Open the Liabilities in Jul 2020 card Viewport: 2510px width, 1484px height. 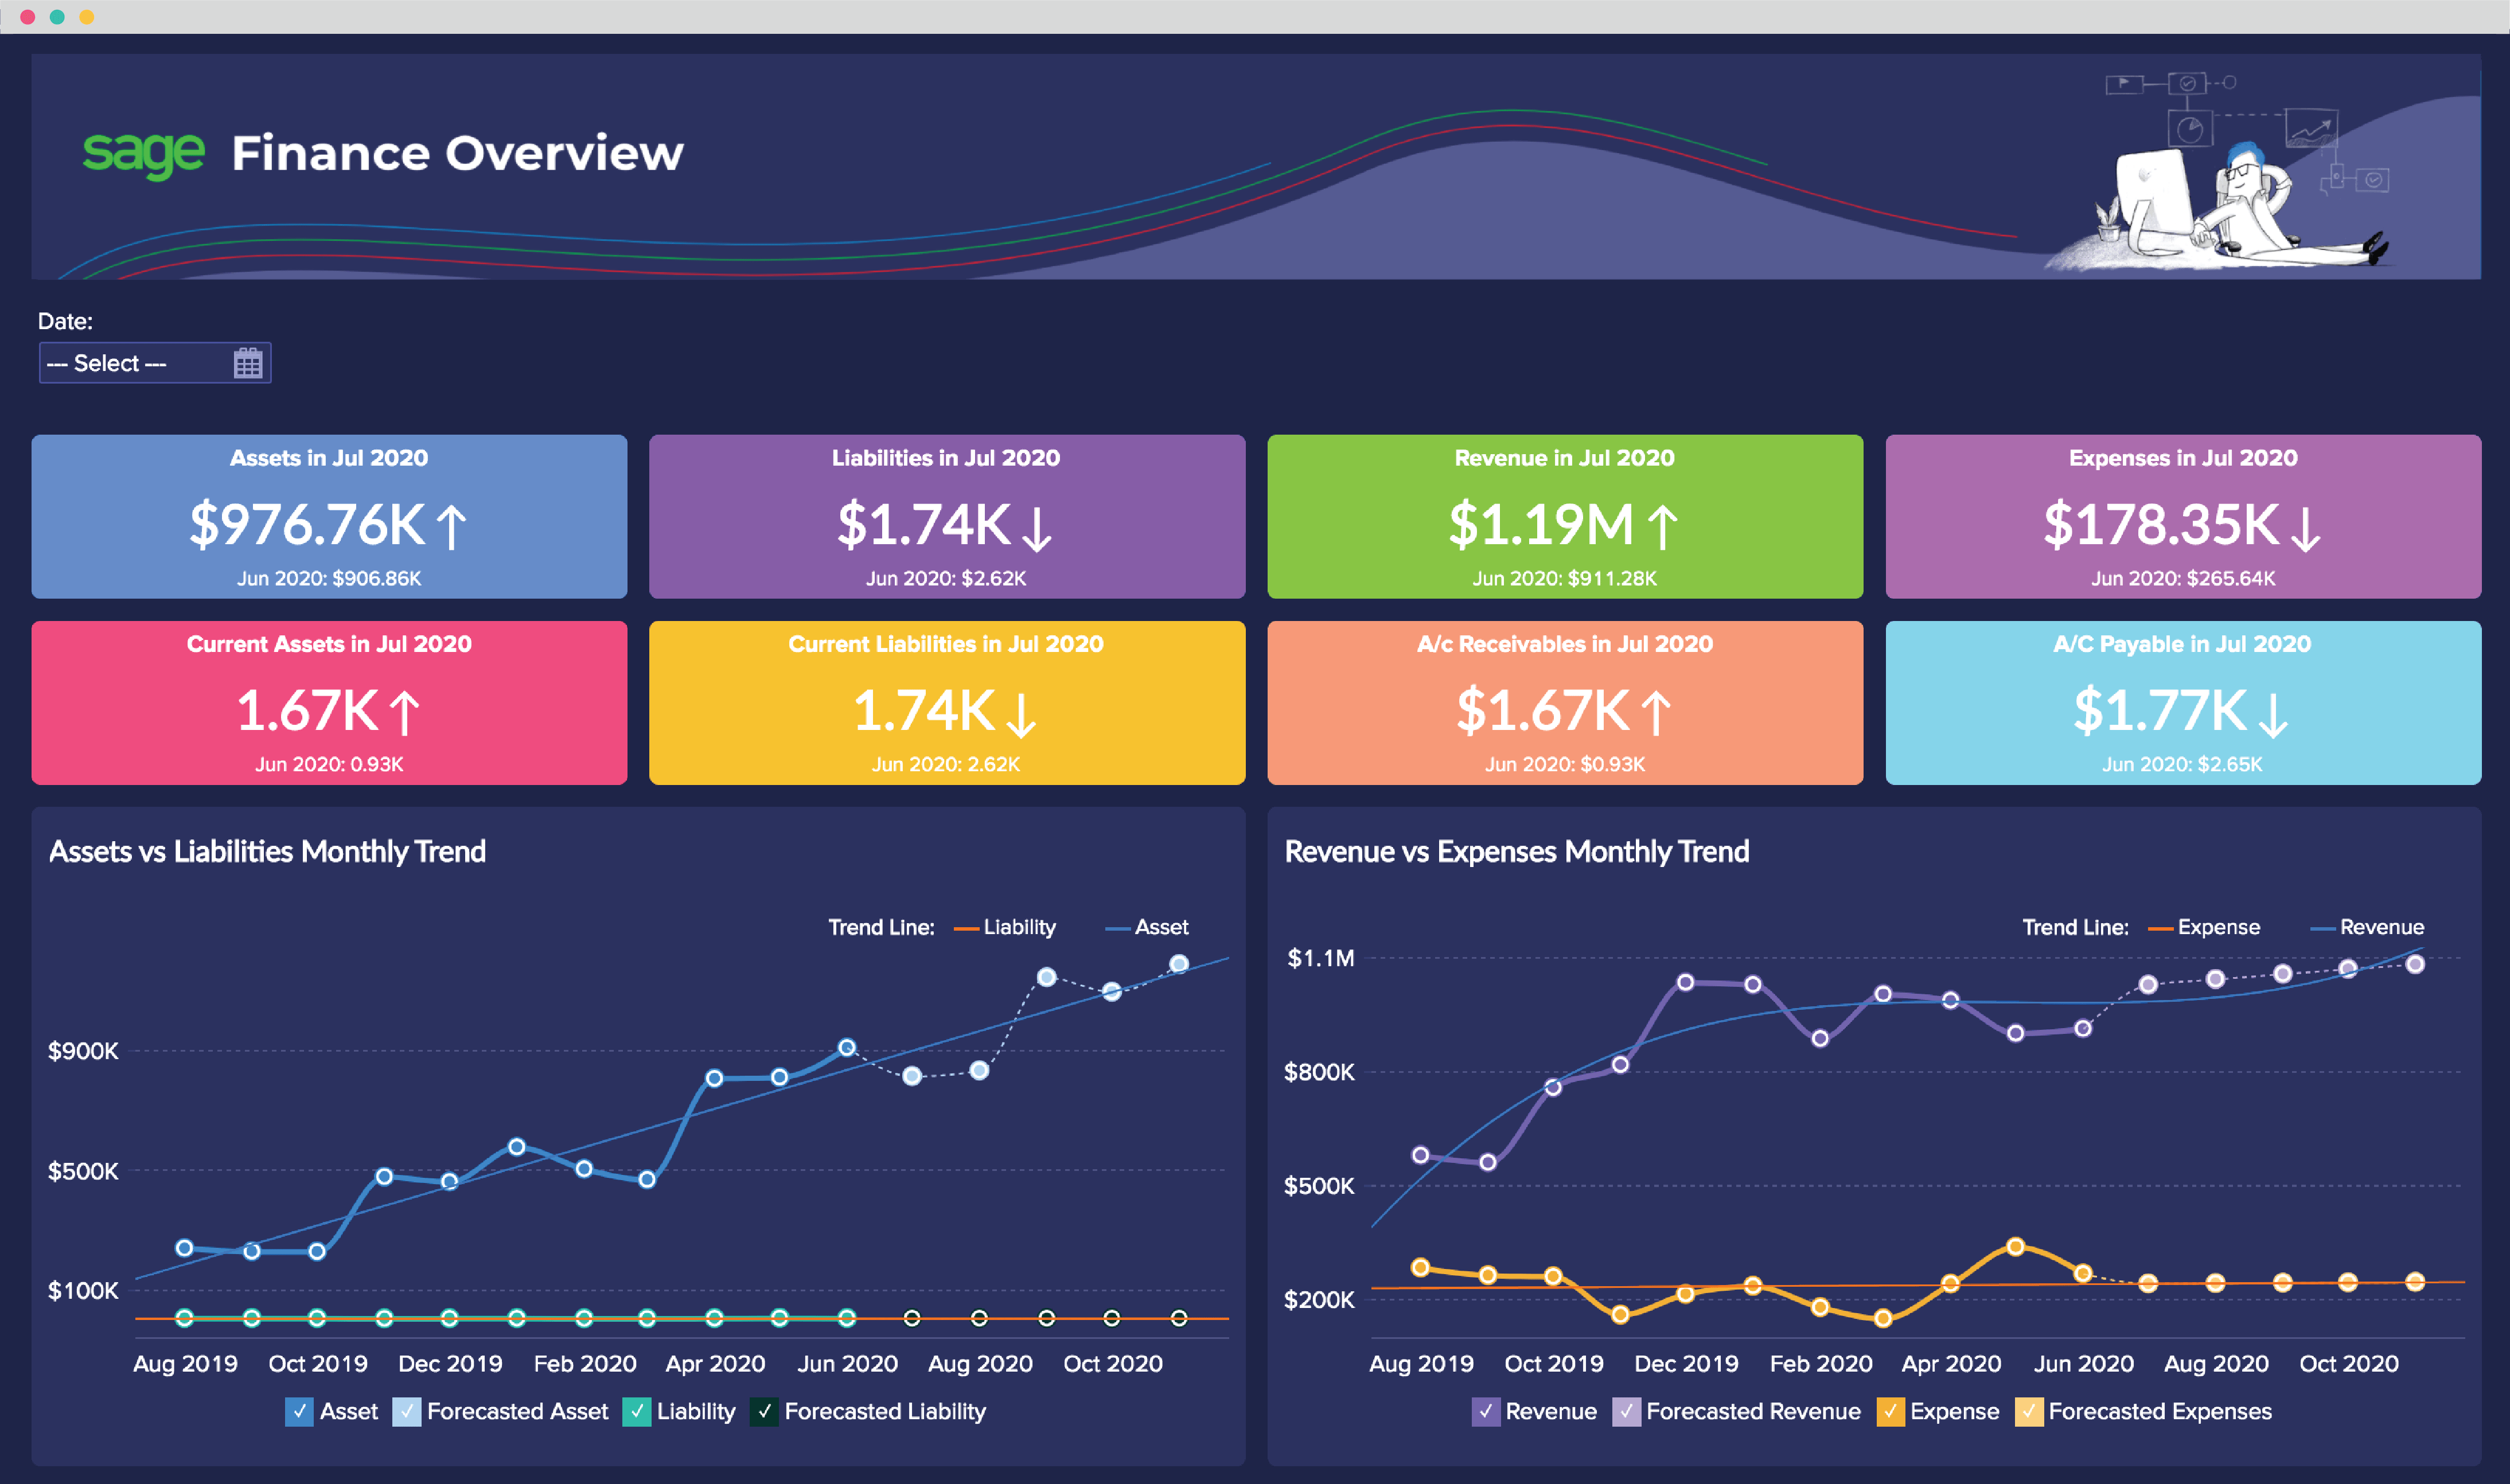tap(946, 516)
